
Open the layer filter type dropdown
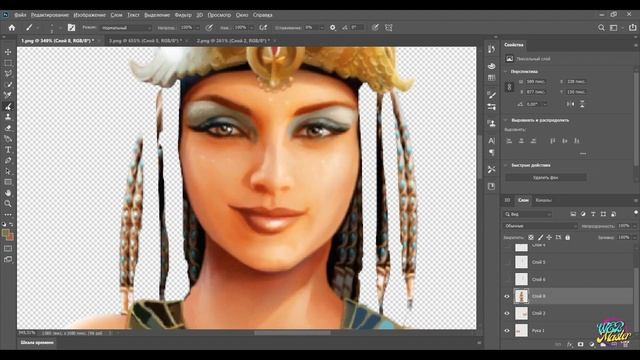528,214
